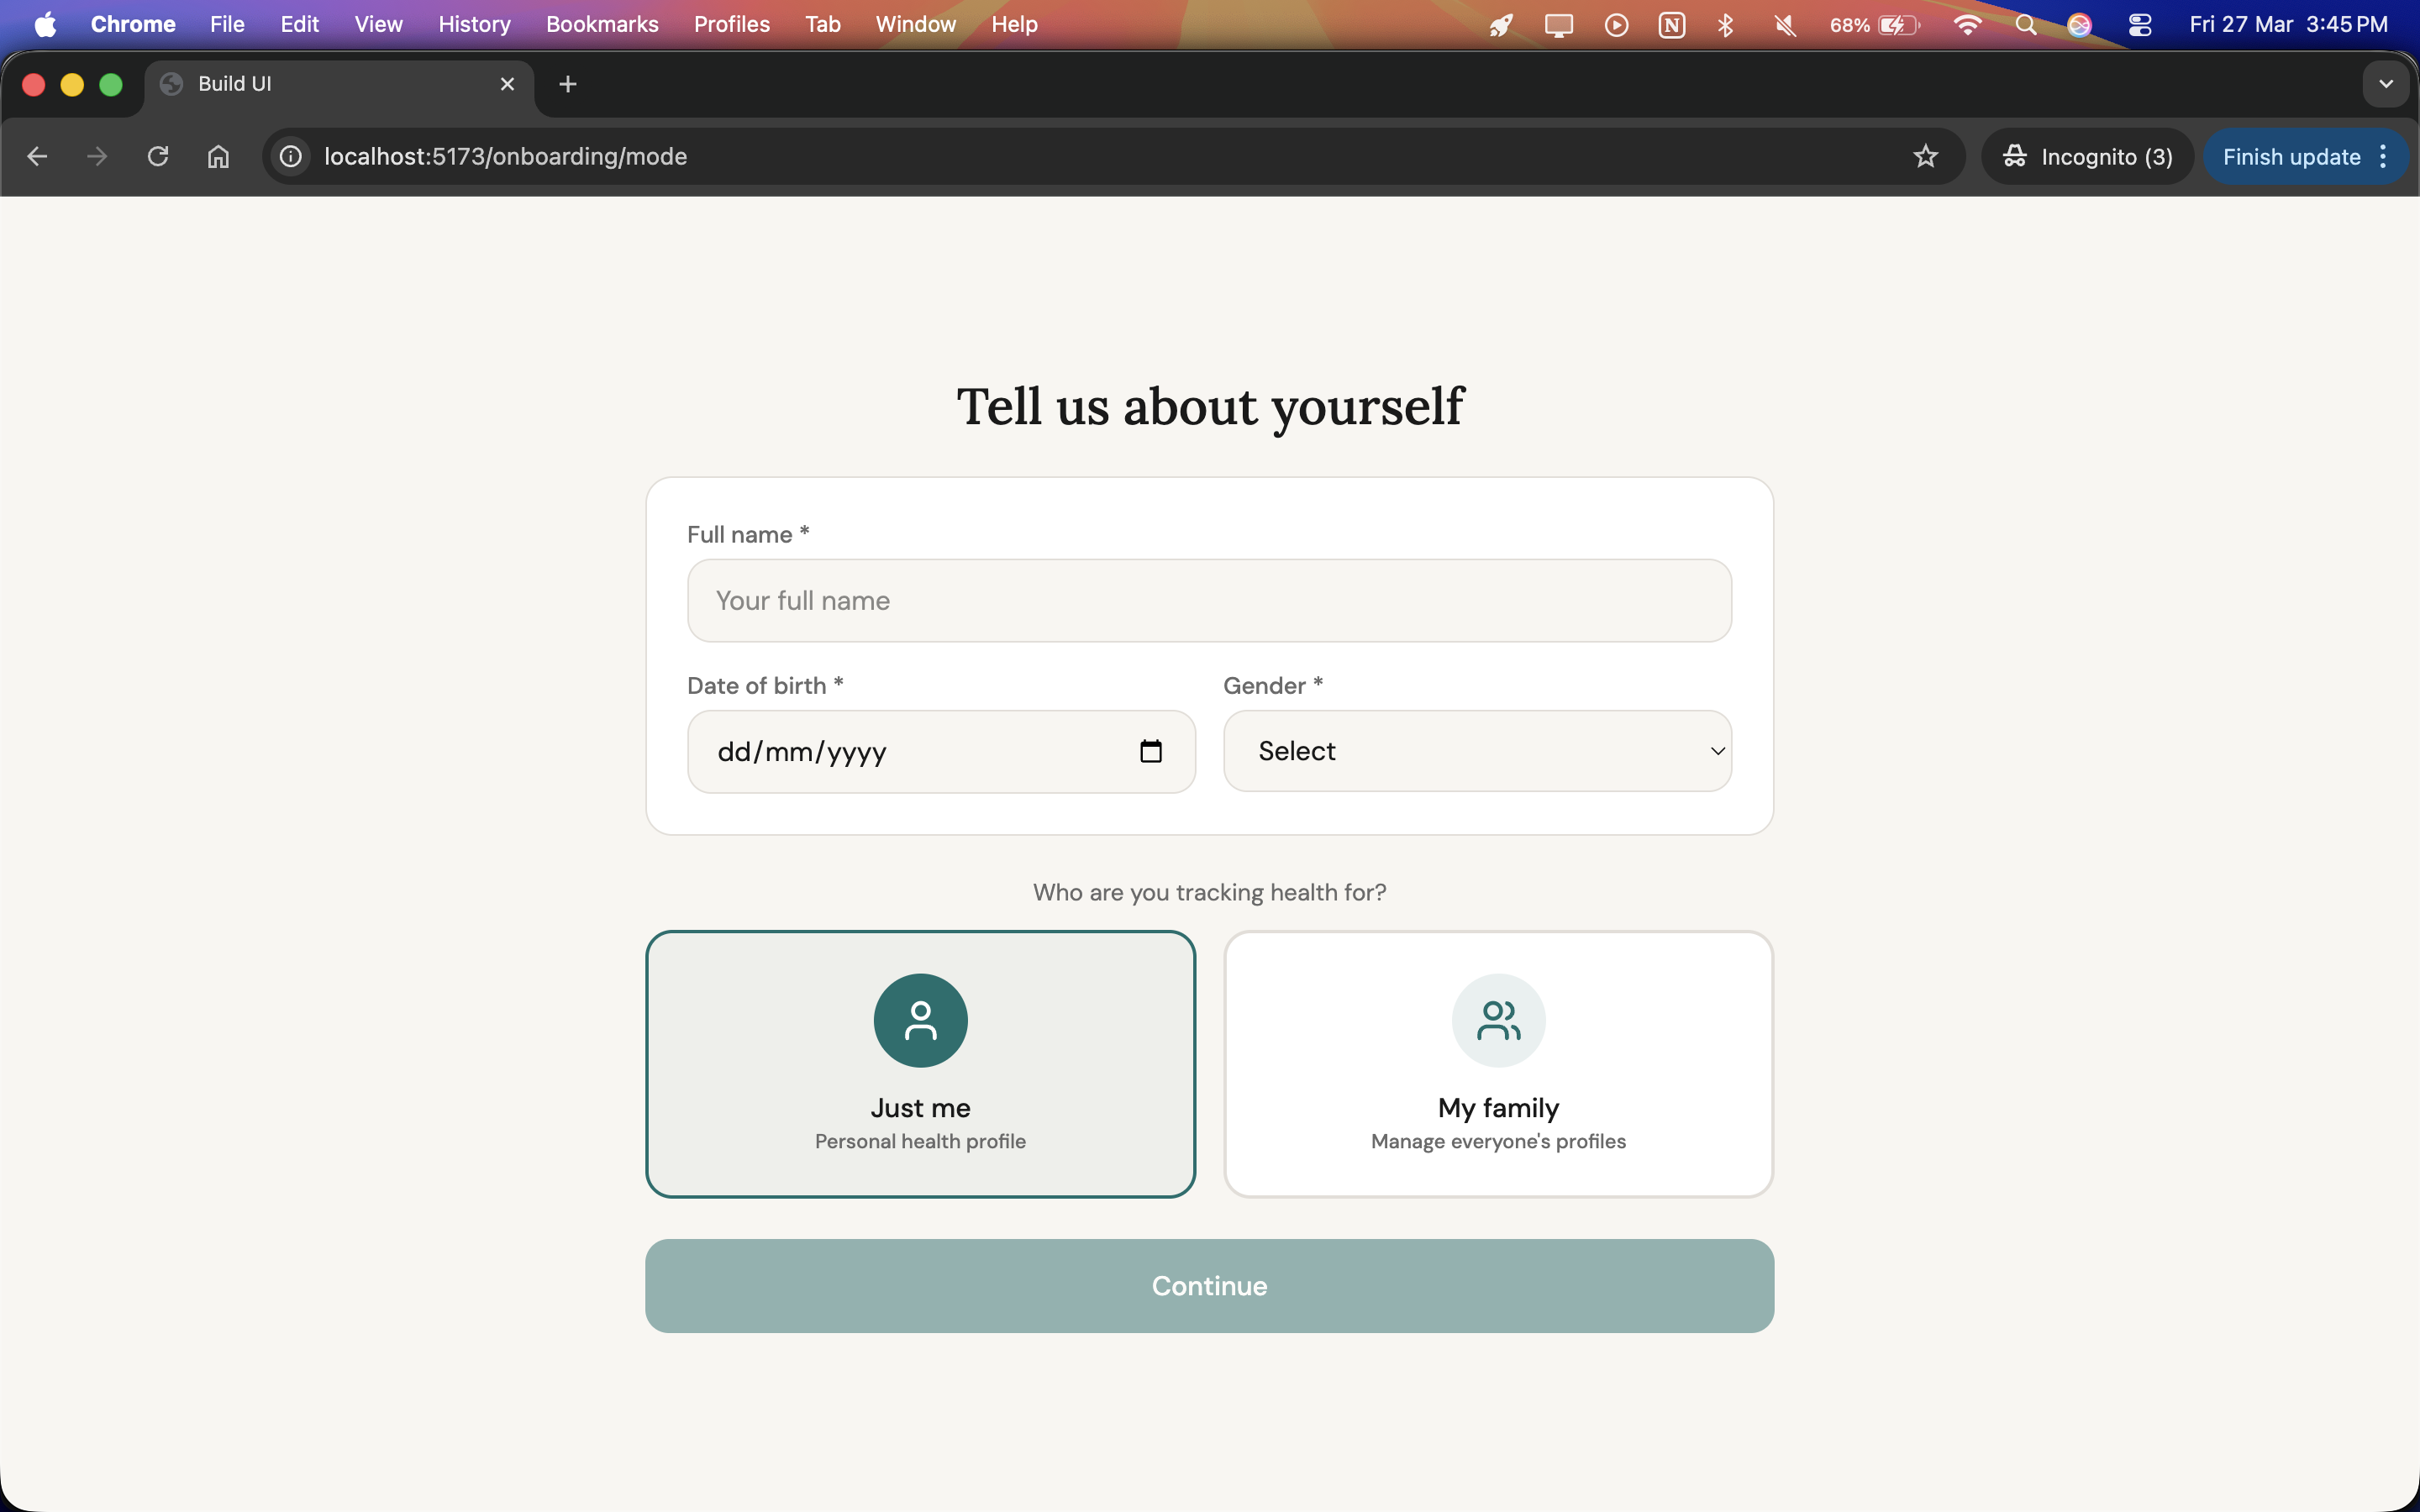The height and width of the screenshot is (1512, 2420).
Task: Click the Finish update button
Action: pos(2290,157)
